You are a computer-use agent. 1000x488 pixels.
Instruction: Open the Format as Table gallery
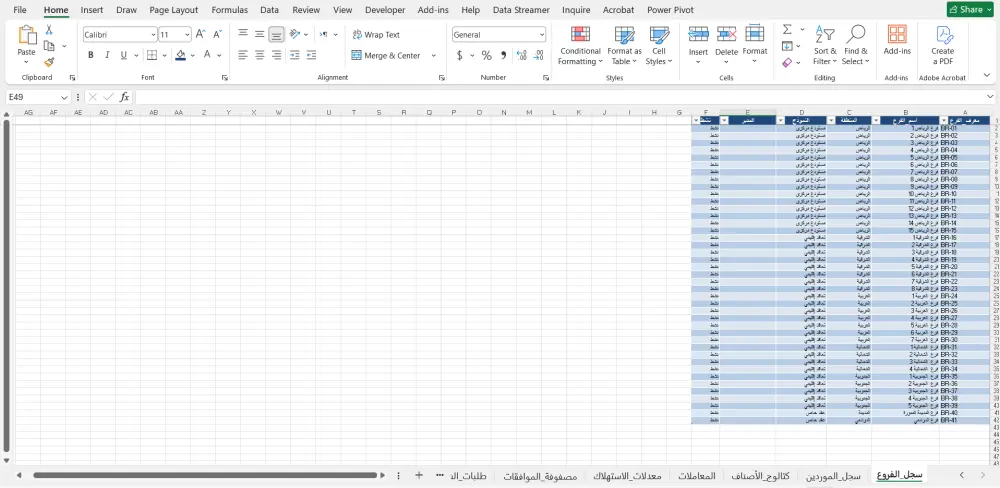[x=624, y=45]
